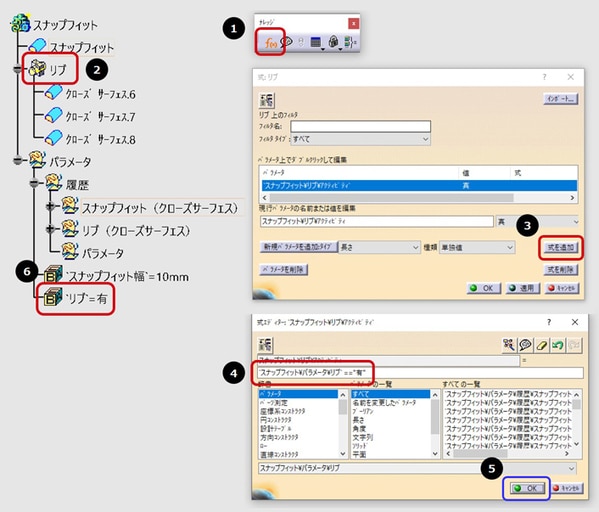Collapse the パラメータ node in the tree
Image resolution: width=599 pixels, height=512 pixels.
pyautogui.click(x=18, y=160)
